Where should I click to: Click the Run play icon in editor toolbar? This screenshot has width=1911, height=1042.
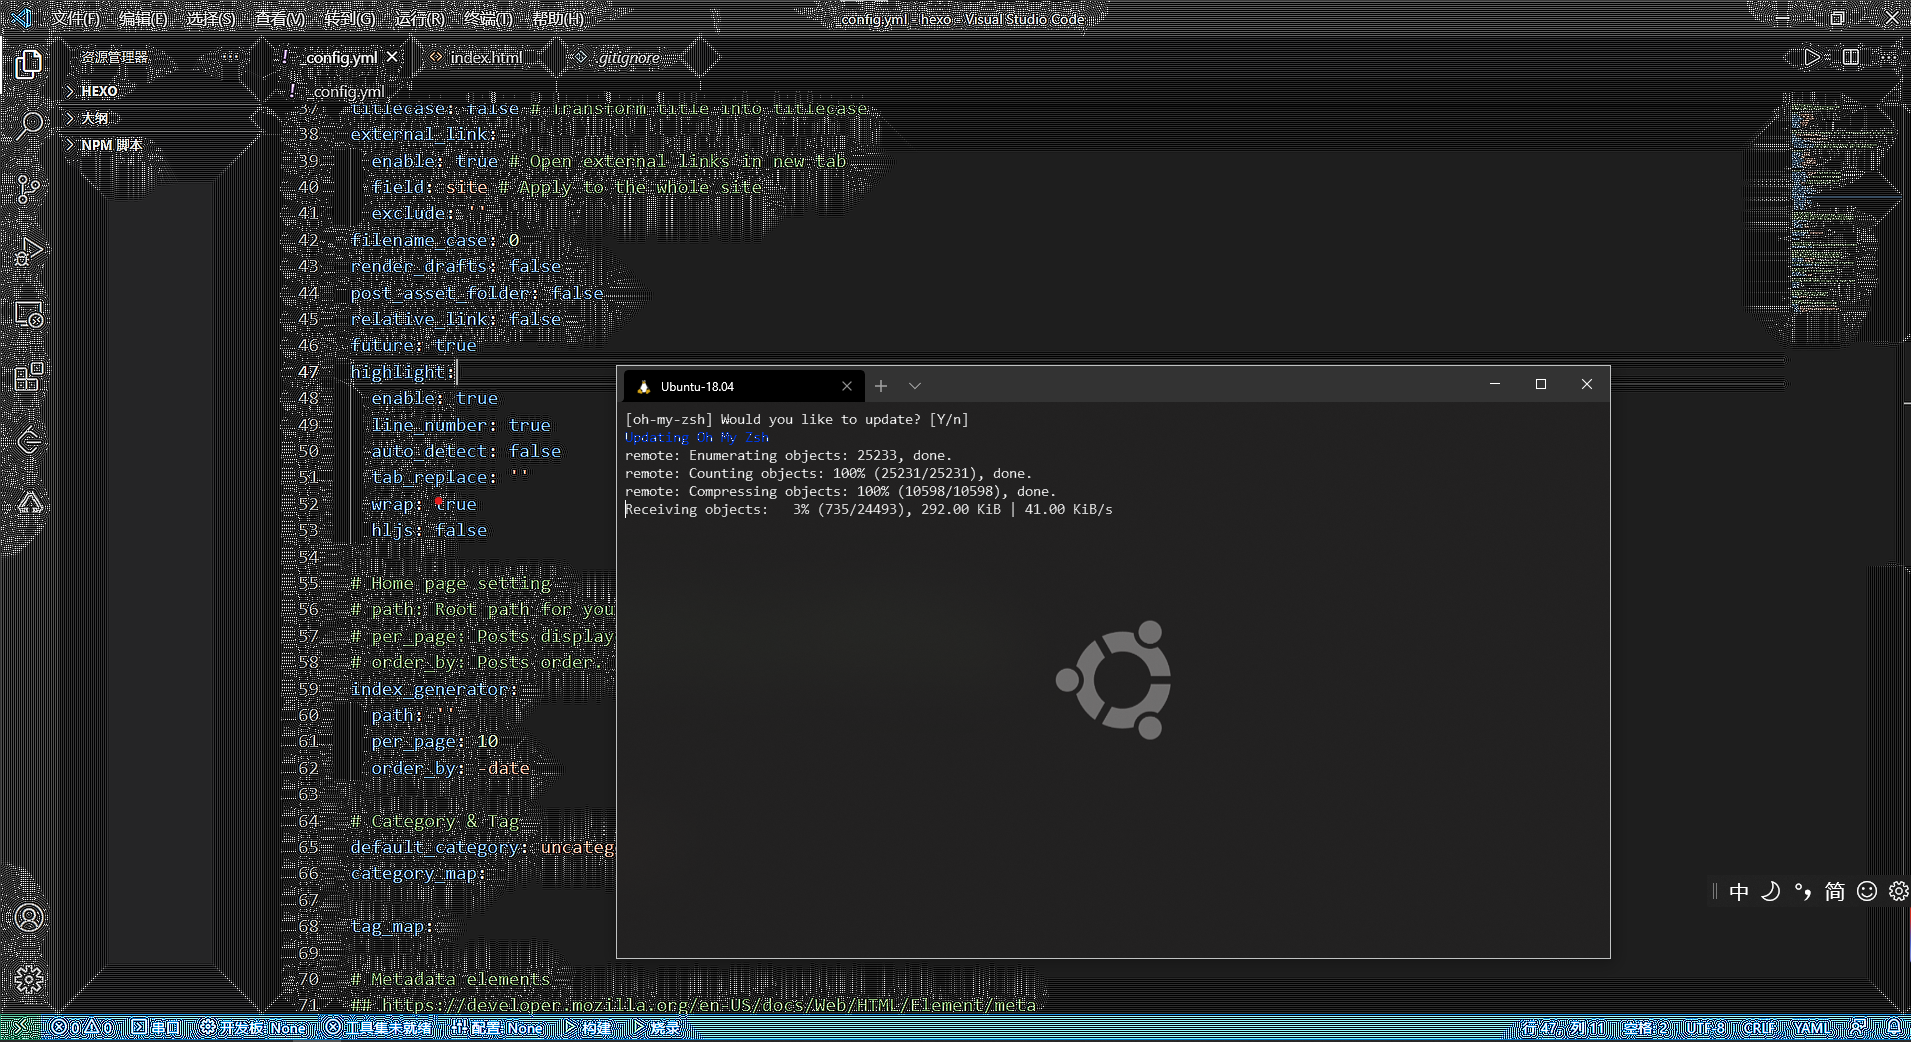click(x=1811, y=58)
